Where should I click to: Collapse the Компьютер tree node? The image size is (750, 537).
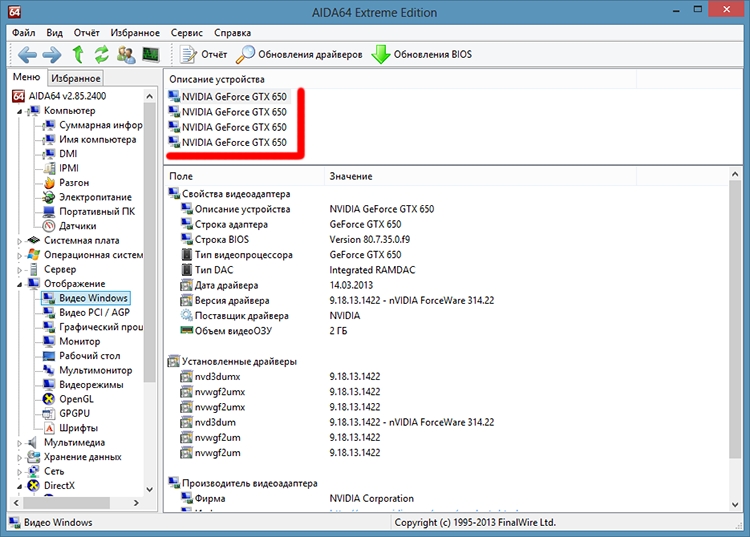pos(20,111)
